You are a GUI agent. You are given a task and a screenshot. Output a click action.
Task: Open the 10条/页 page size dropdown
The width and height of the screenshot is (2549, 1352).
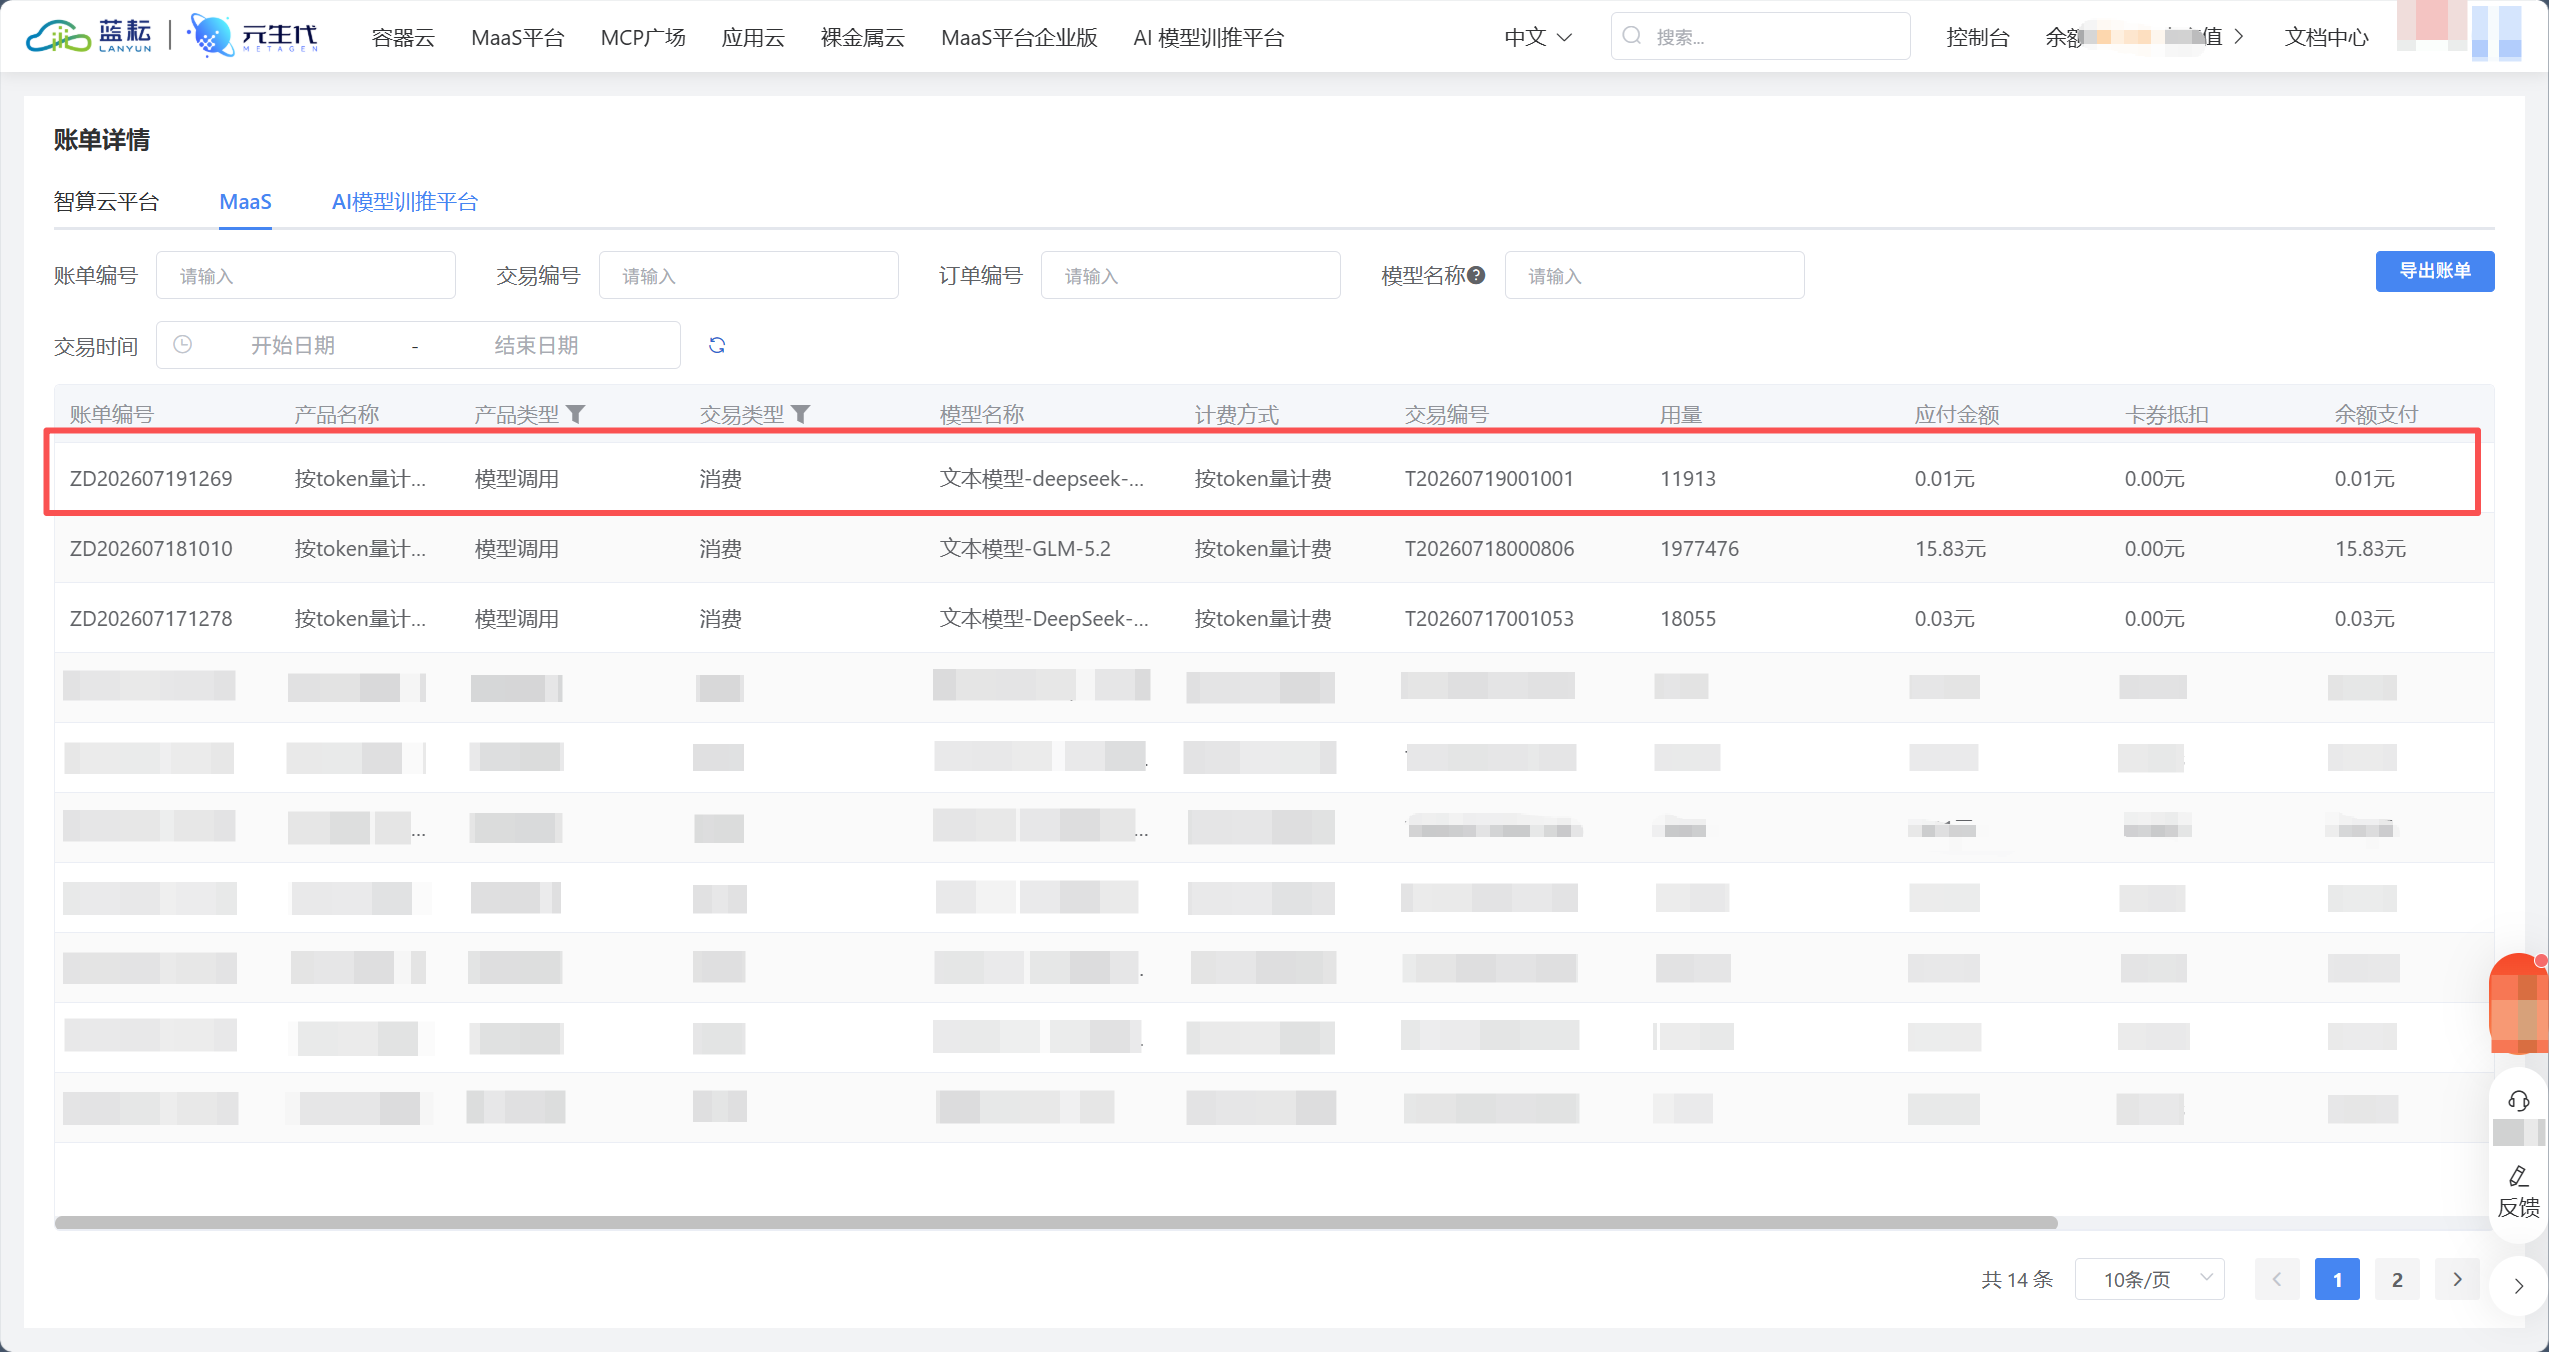tap(2149, 1279)
